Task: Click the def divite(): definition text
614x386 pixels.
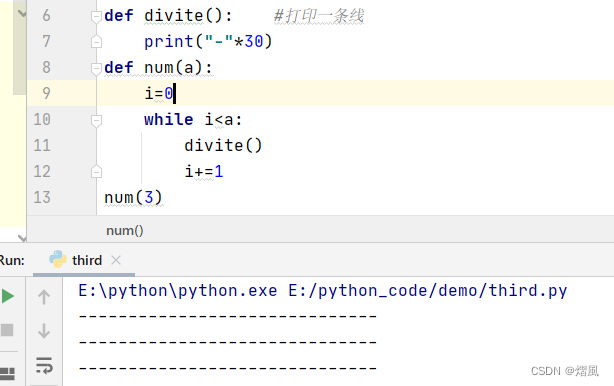Action: [x=168, y=16]
